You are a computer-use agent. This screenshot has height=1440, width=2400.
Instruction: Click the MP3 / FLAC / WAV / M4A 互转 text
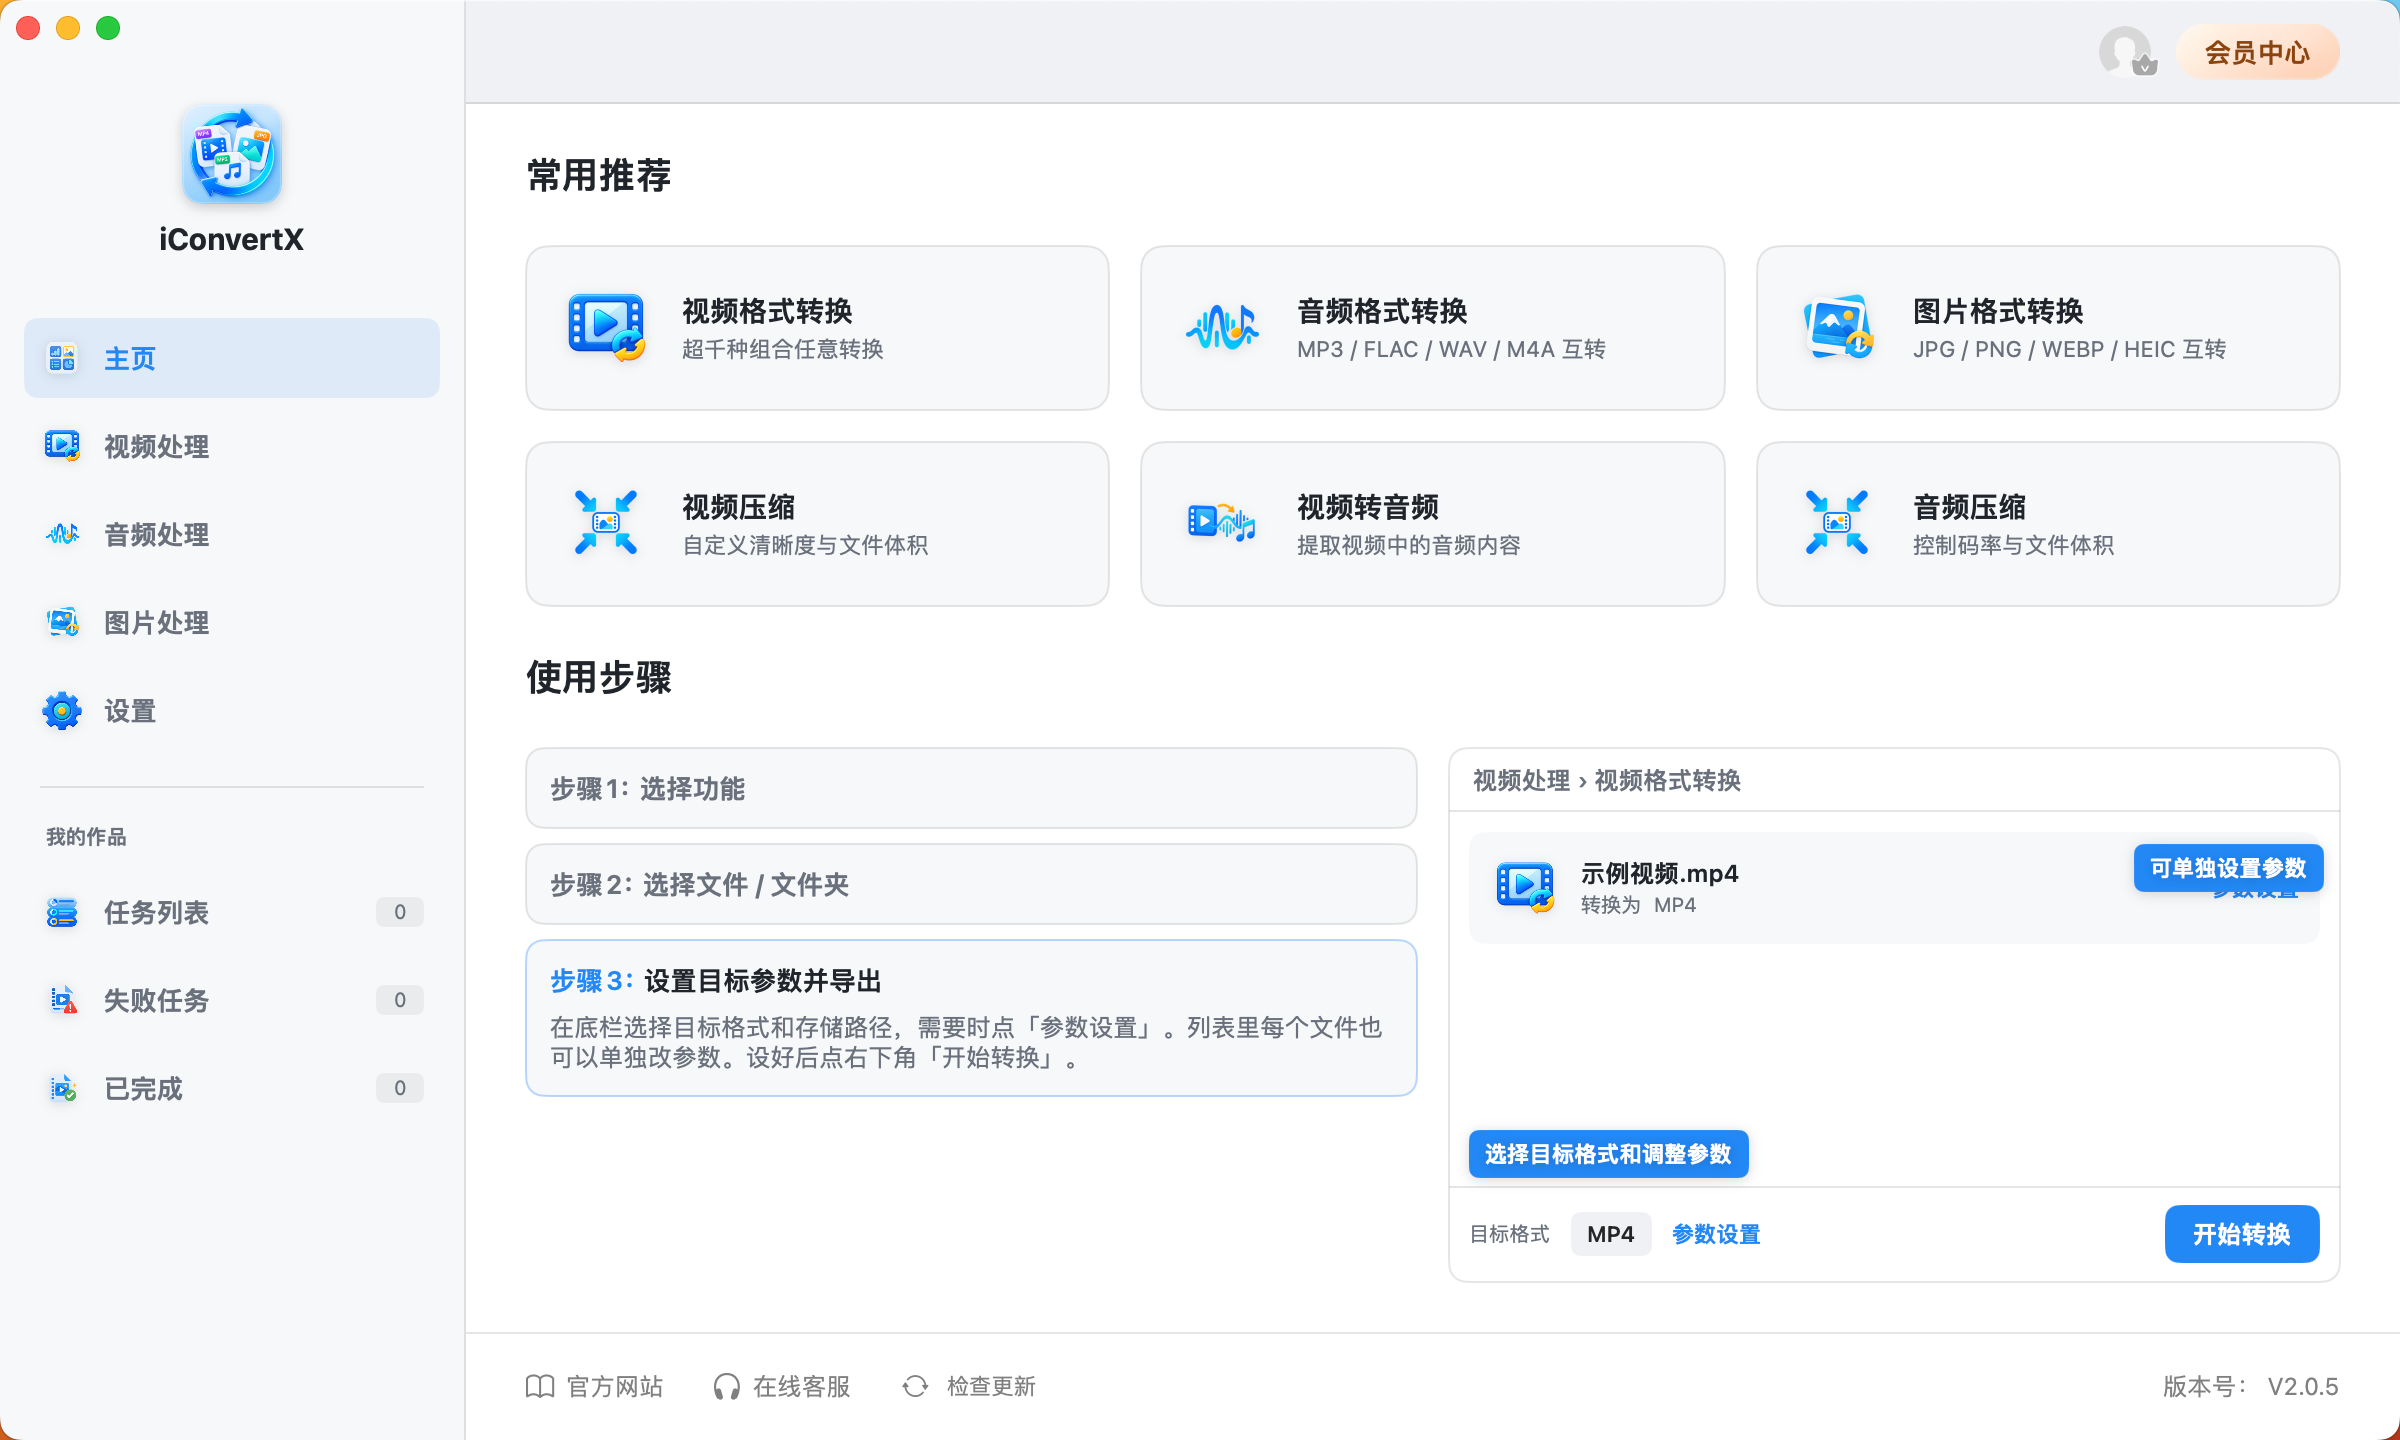pyautogui.click(x=1451, y=349)
